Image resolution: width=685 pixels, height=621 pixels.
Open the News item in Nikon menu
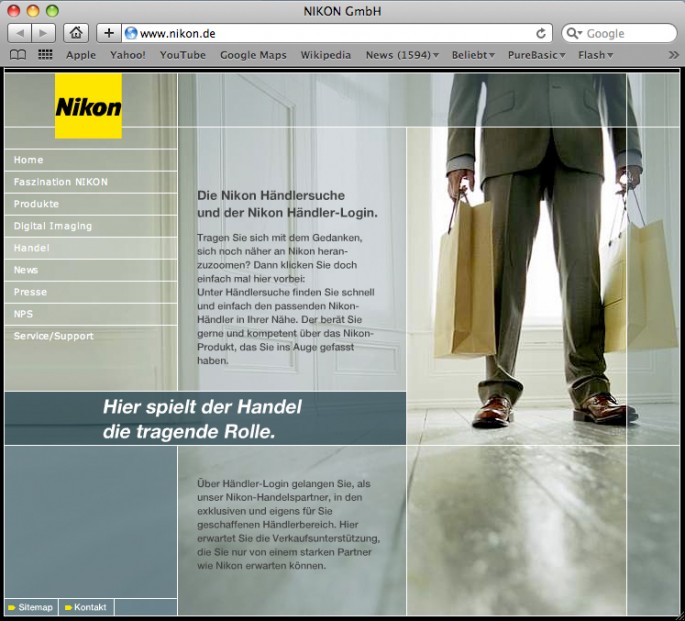click(x=91, y=270)
